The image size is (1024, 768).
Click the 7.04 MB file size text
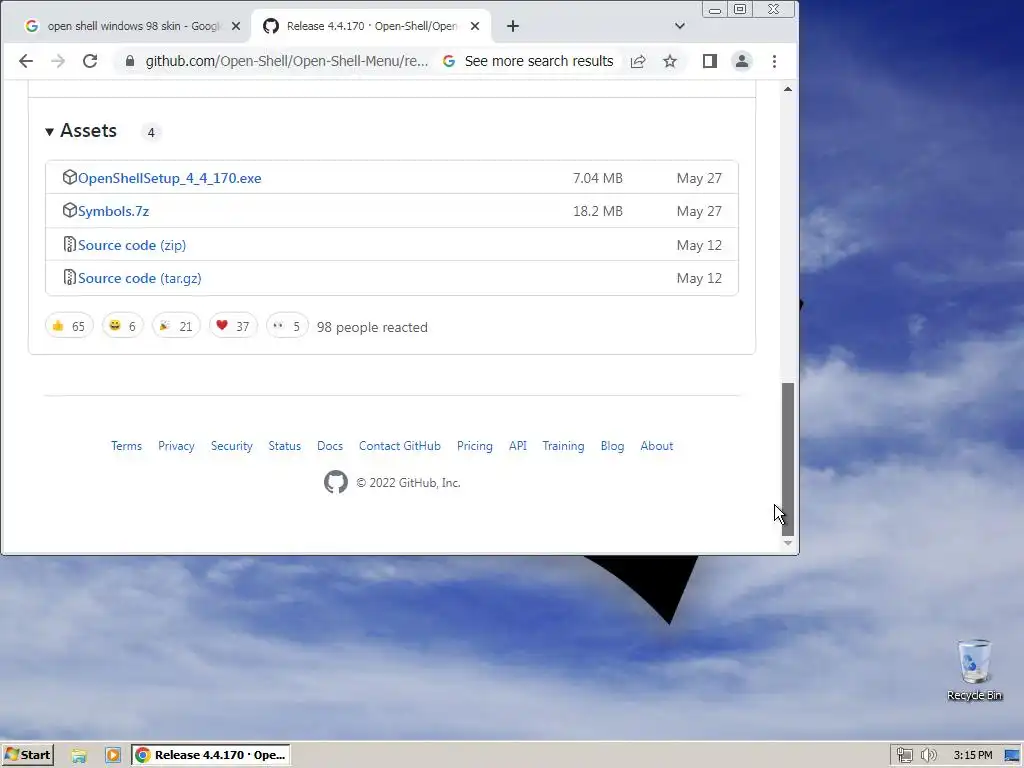coord(598,178)
